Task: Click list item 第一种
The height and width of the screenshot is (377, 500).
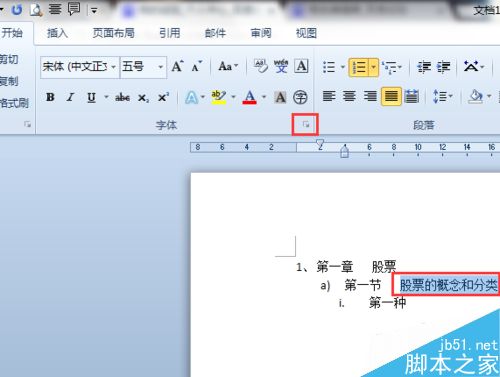Action: (x=387, y=303)
